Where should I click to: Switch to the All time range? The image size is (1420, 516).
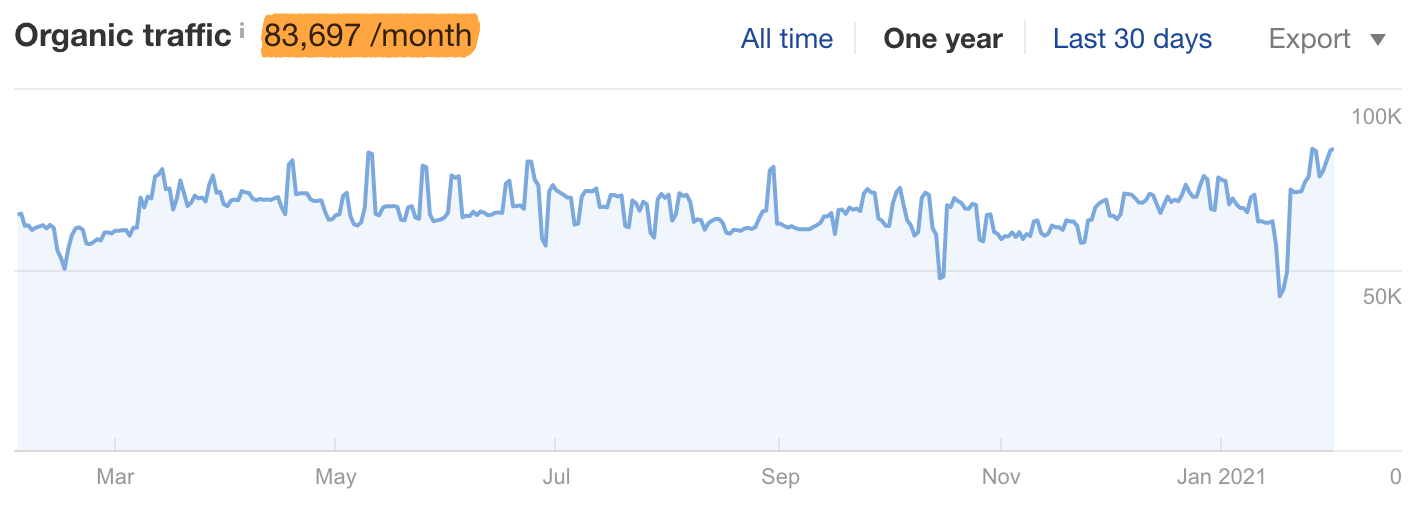click(x=786, y=39)
